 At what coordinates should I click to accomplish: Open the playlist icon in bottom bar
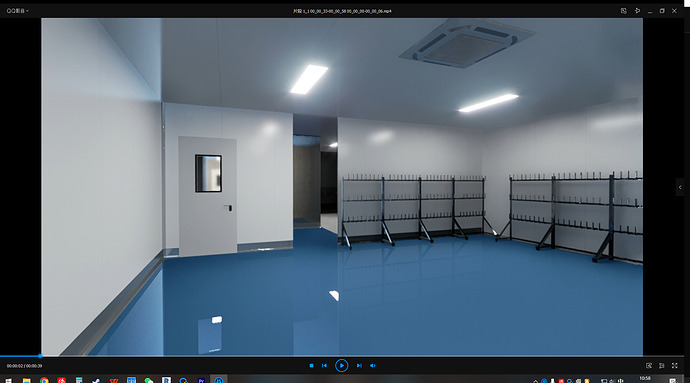pyautogui.click(x=661, y=365)
